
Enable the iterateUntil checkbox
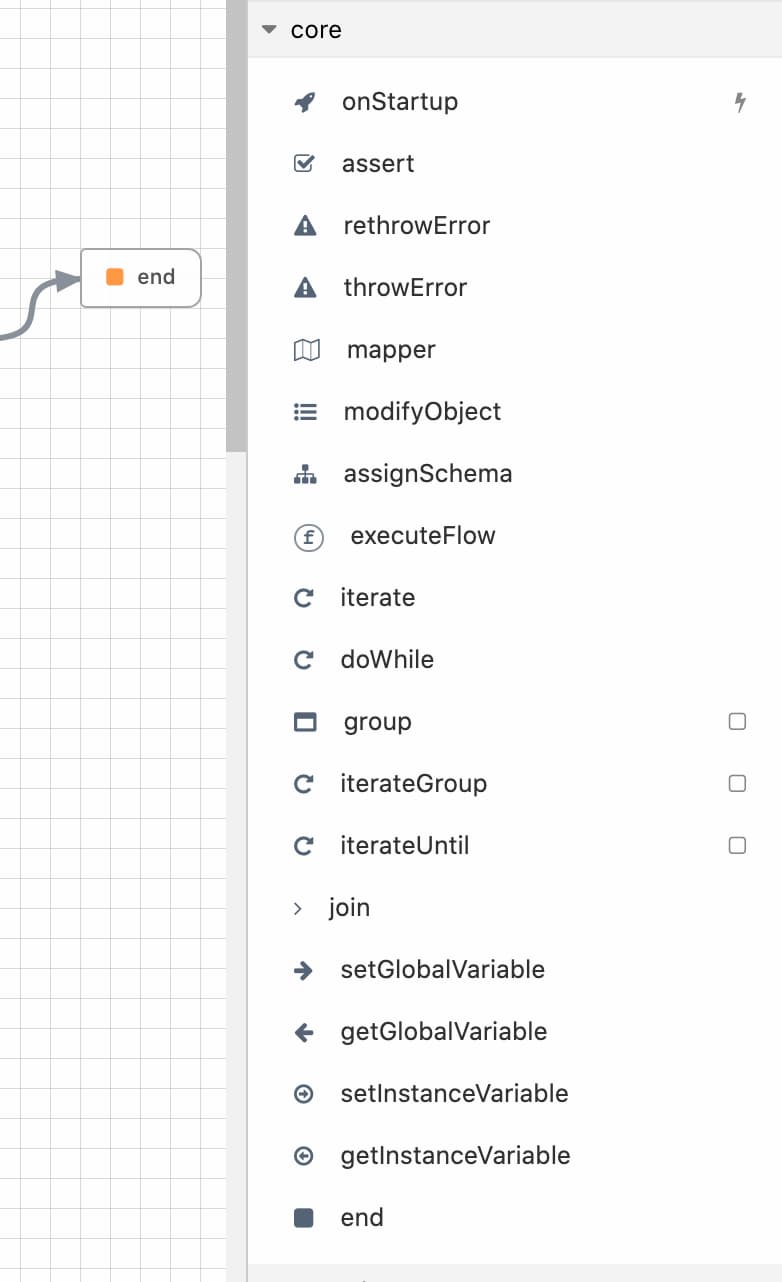coord(737,845)
